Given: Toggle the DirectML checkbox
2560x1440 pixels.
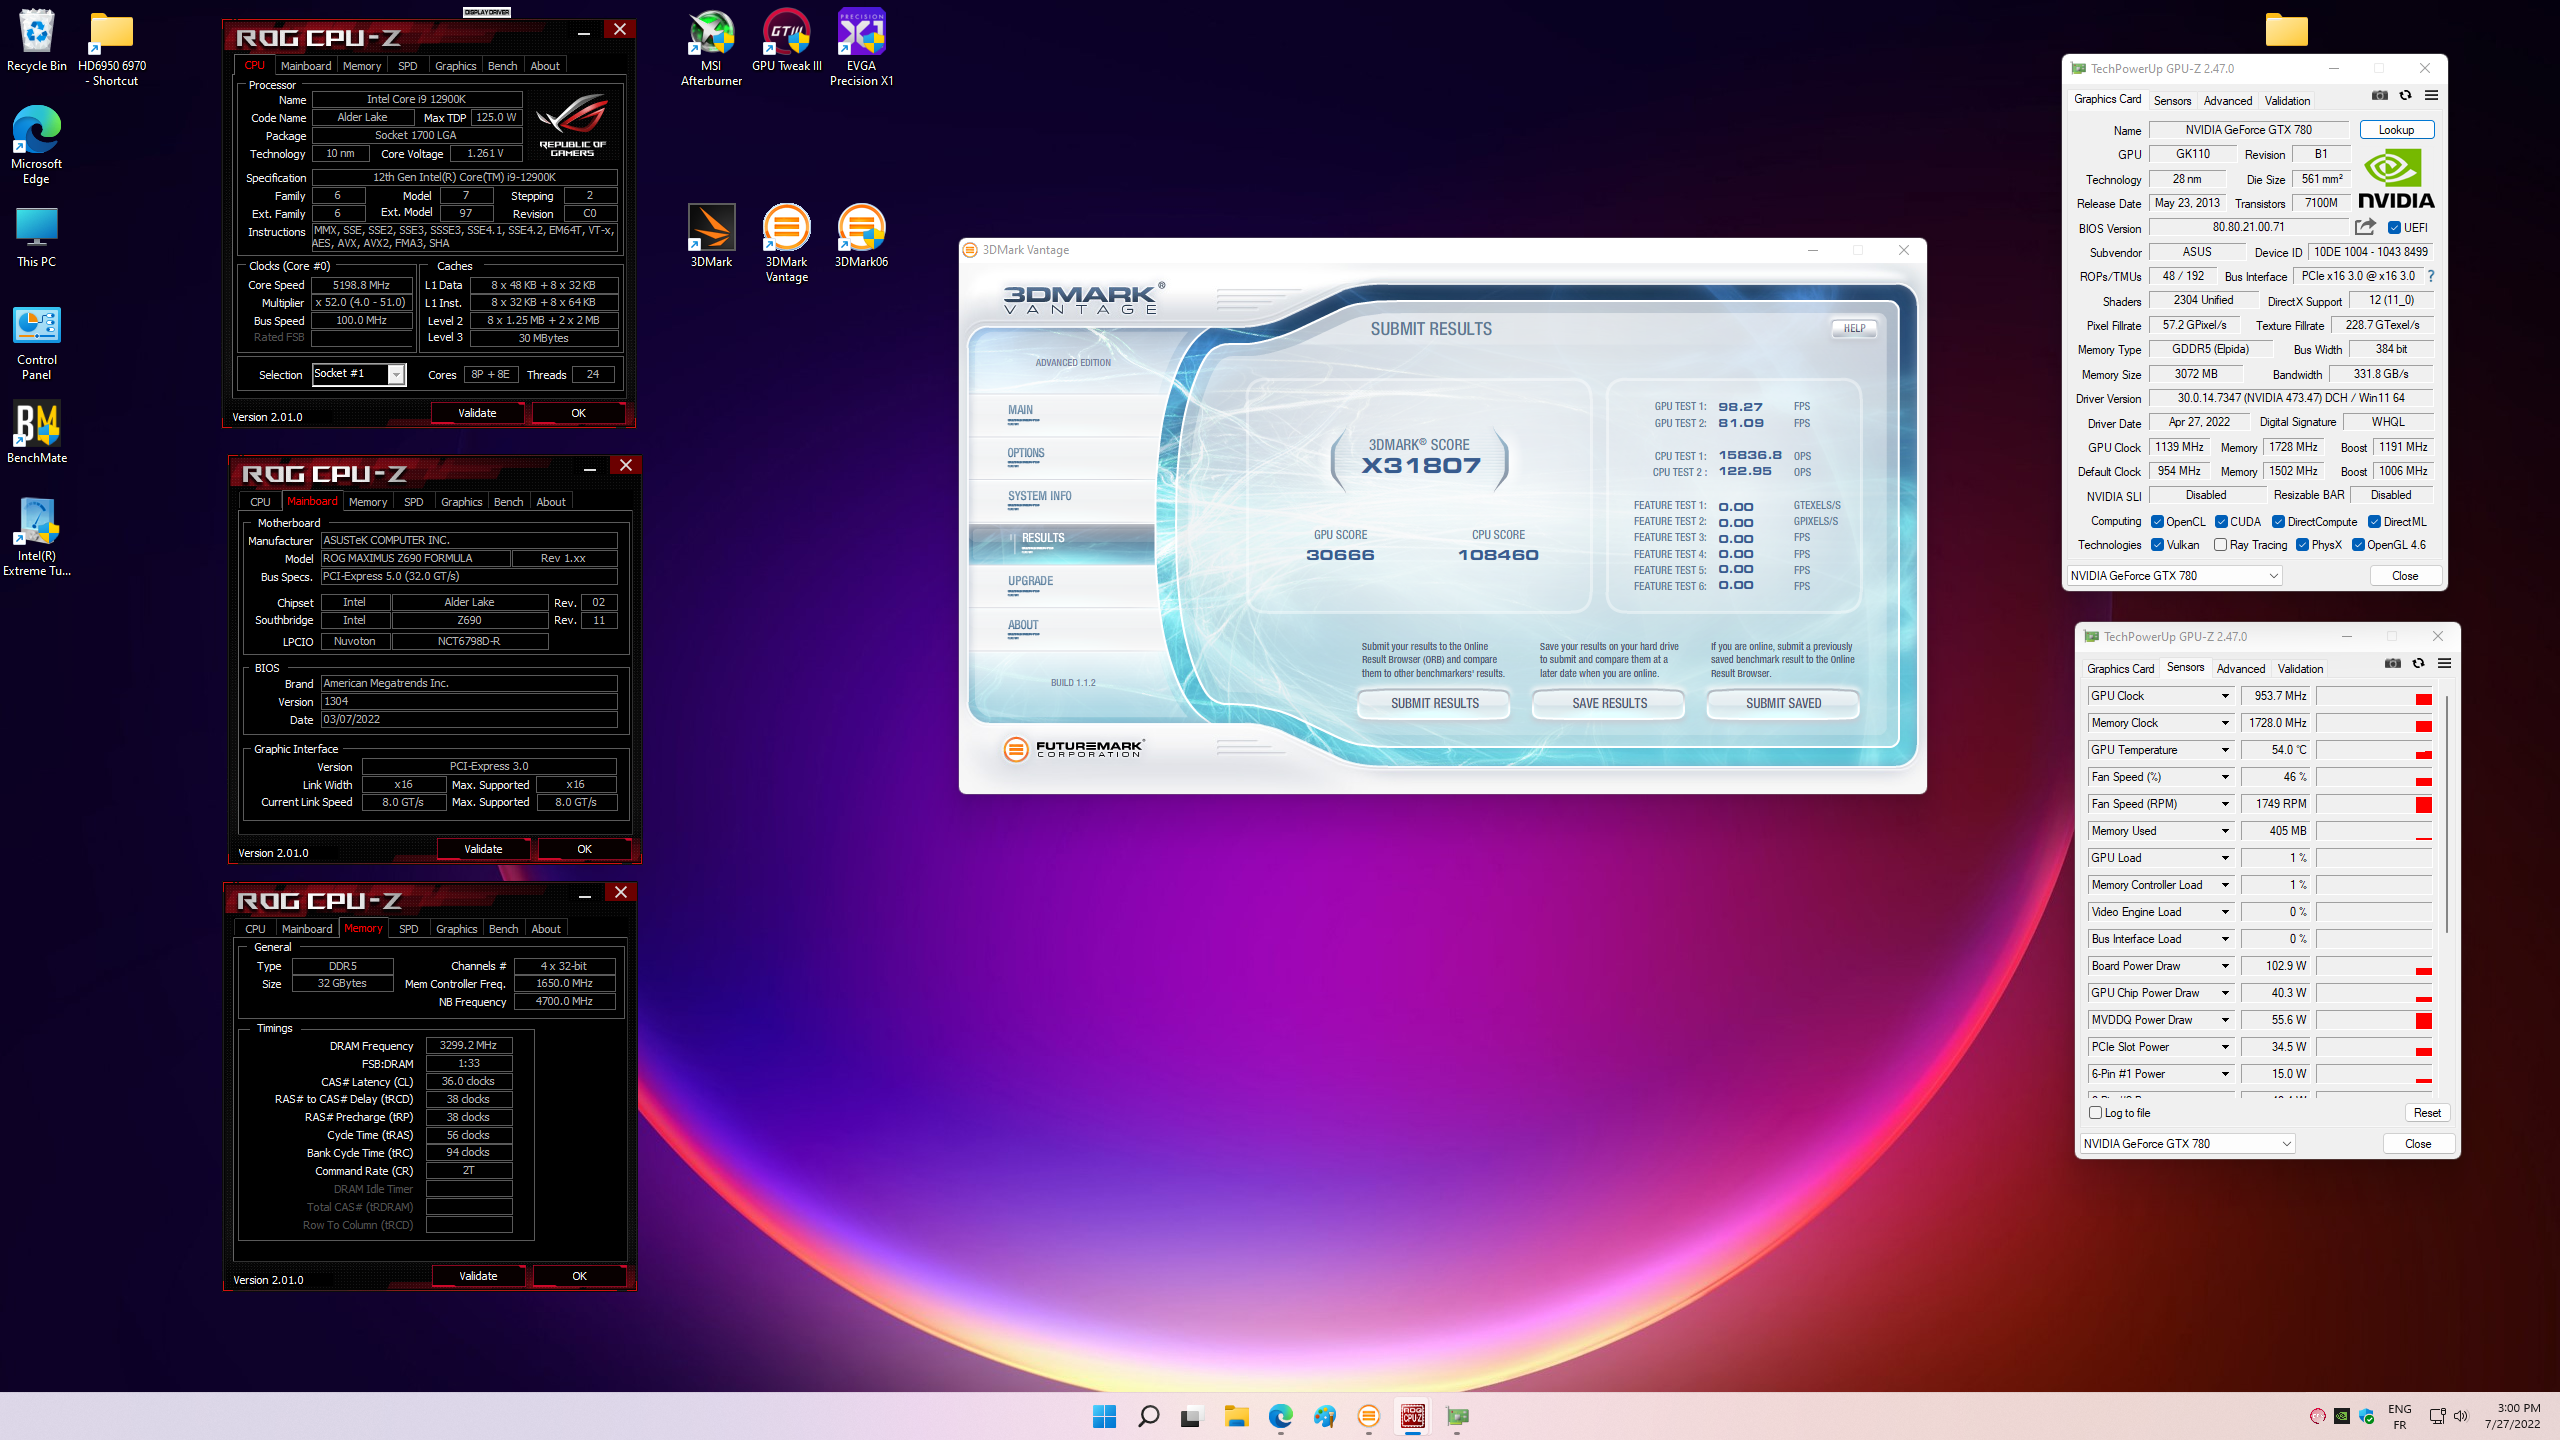Looking at the screenshot, I should [x=2374, y=522].
